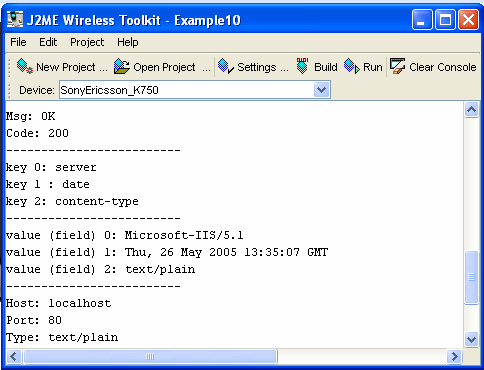Click the horizontal scrollbar right arrow
This screenshot has width=484, height=370.
[454, 357]
